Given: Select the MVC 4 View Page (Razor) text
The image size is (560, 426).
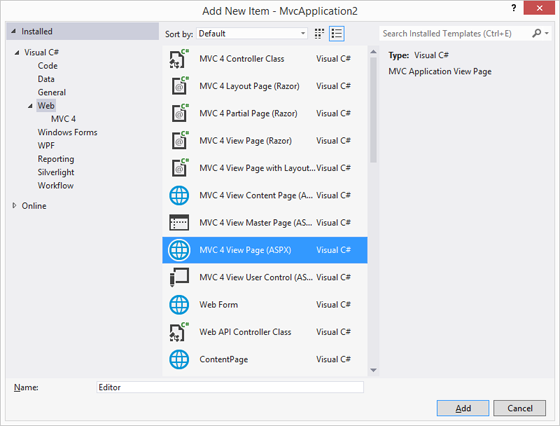Looking at the screenshot, I should (245, 141).
